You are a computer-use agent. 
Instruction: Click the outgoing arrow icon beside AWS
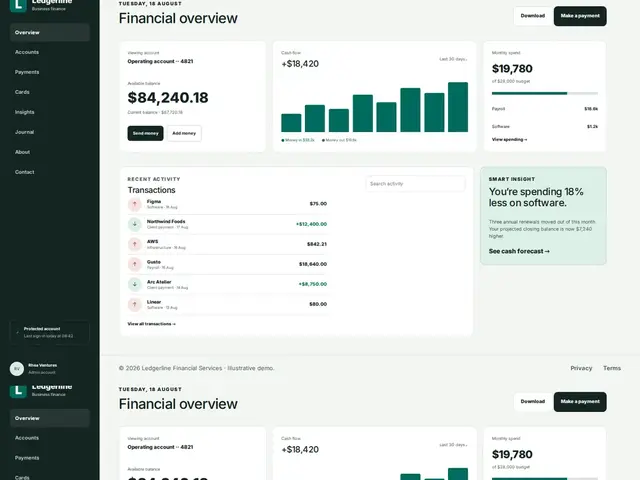coord(135,244)
